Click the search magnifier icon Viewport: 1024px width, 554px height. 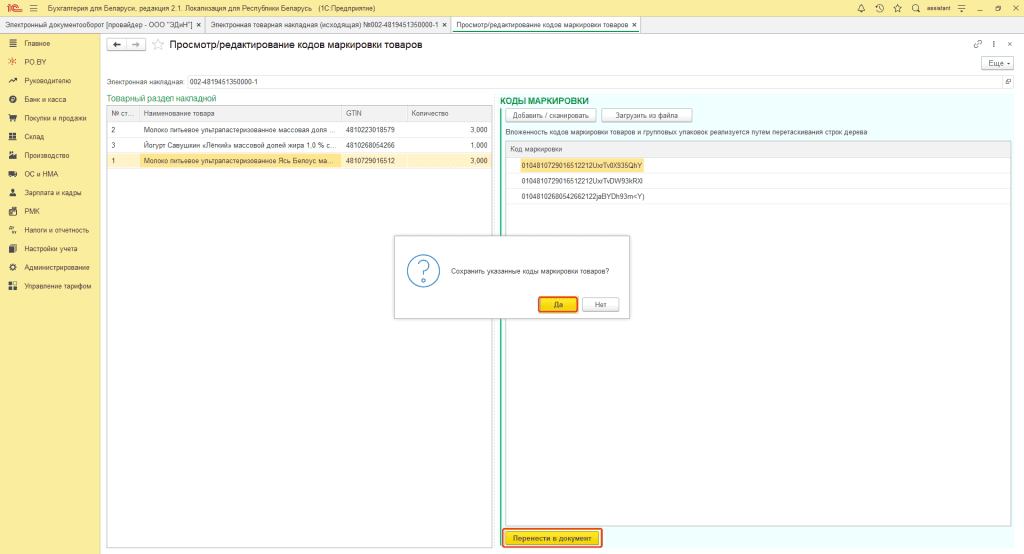coord(915,8)
